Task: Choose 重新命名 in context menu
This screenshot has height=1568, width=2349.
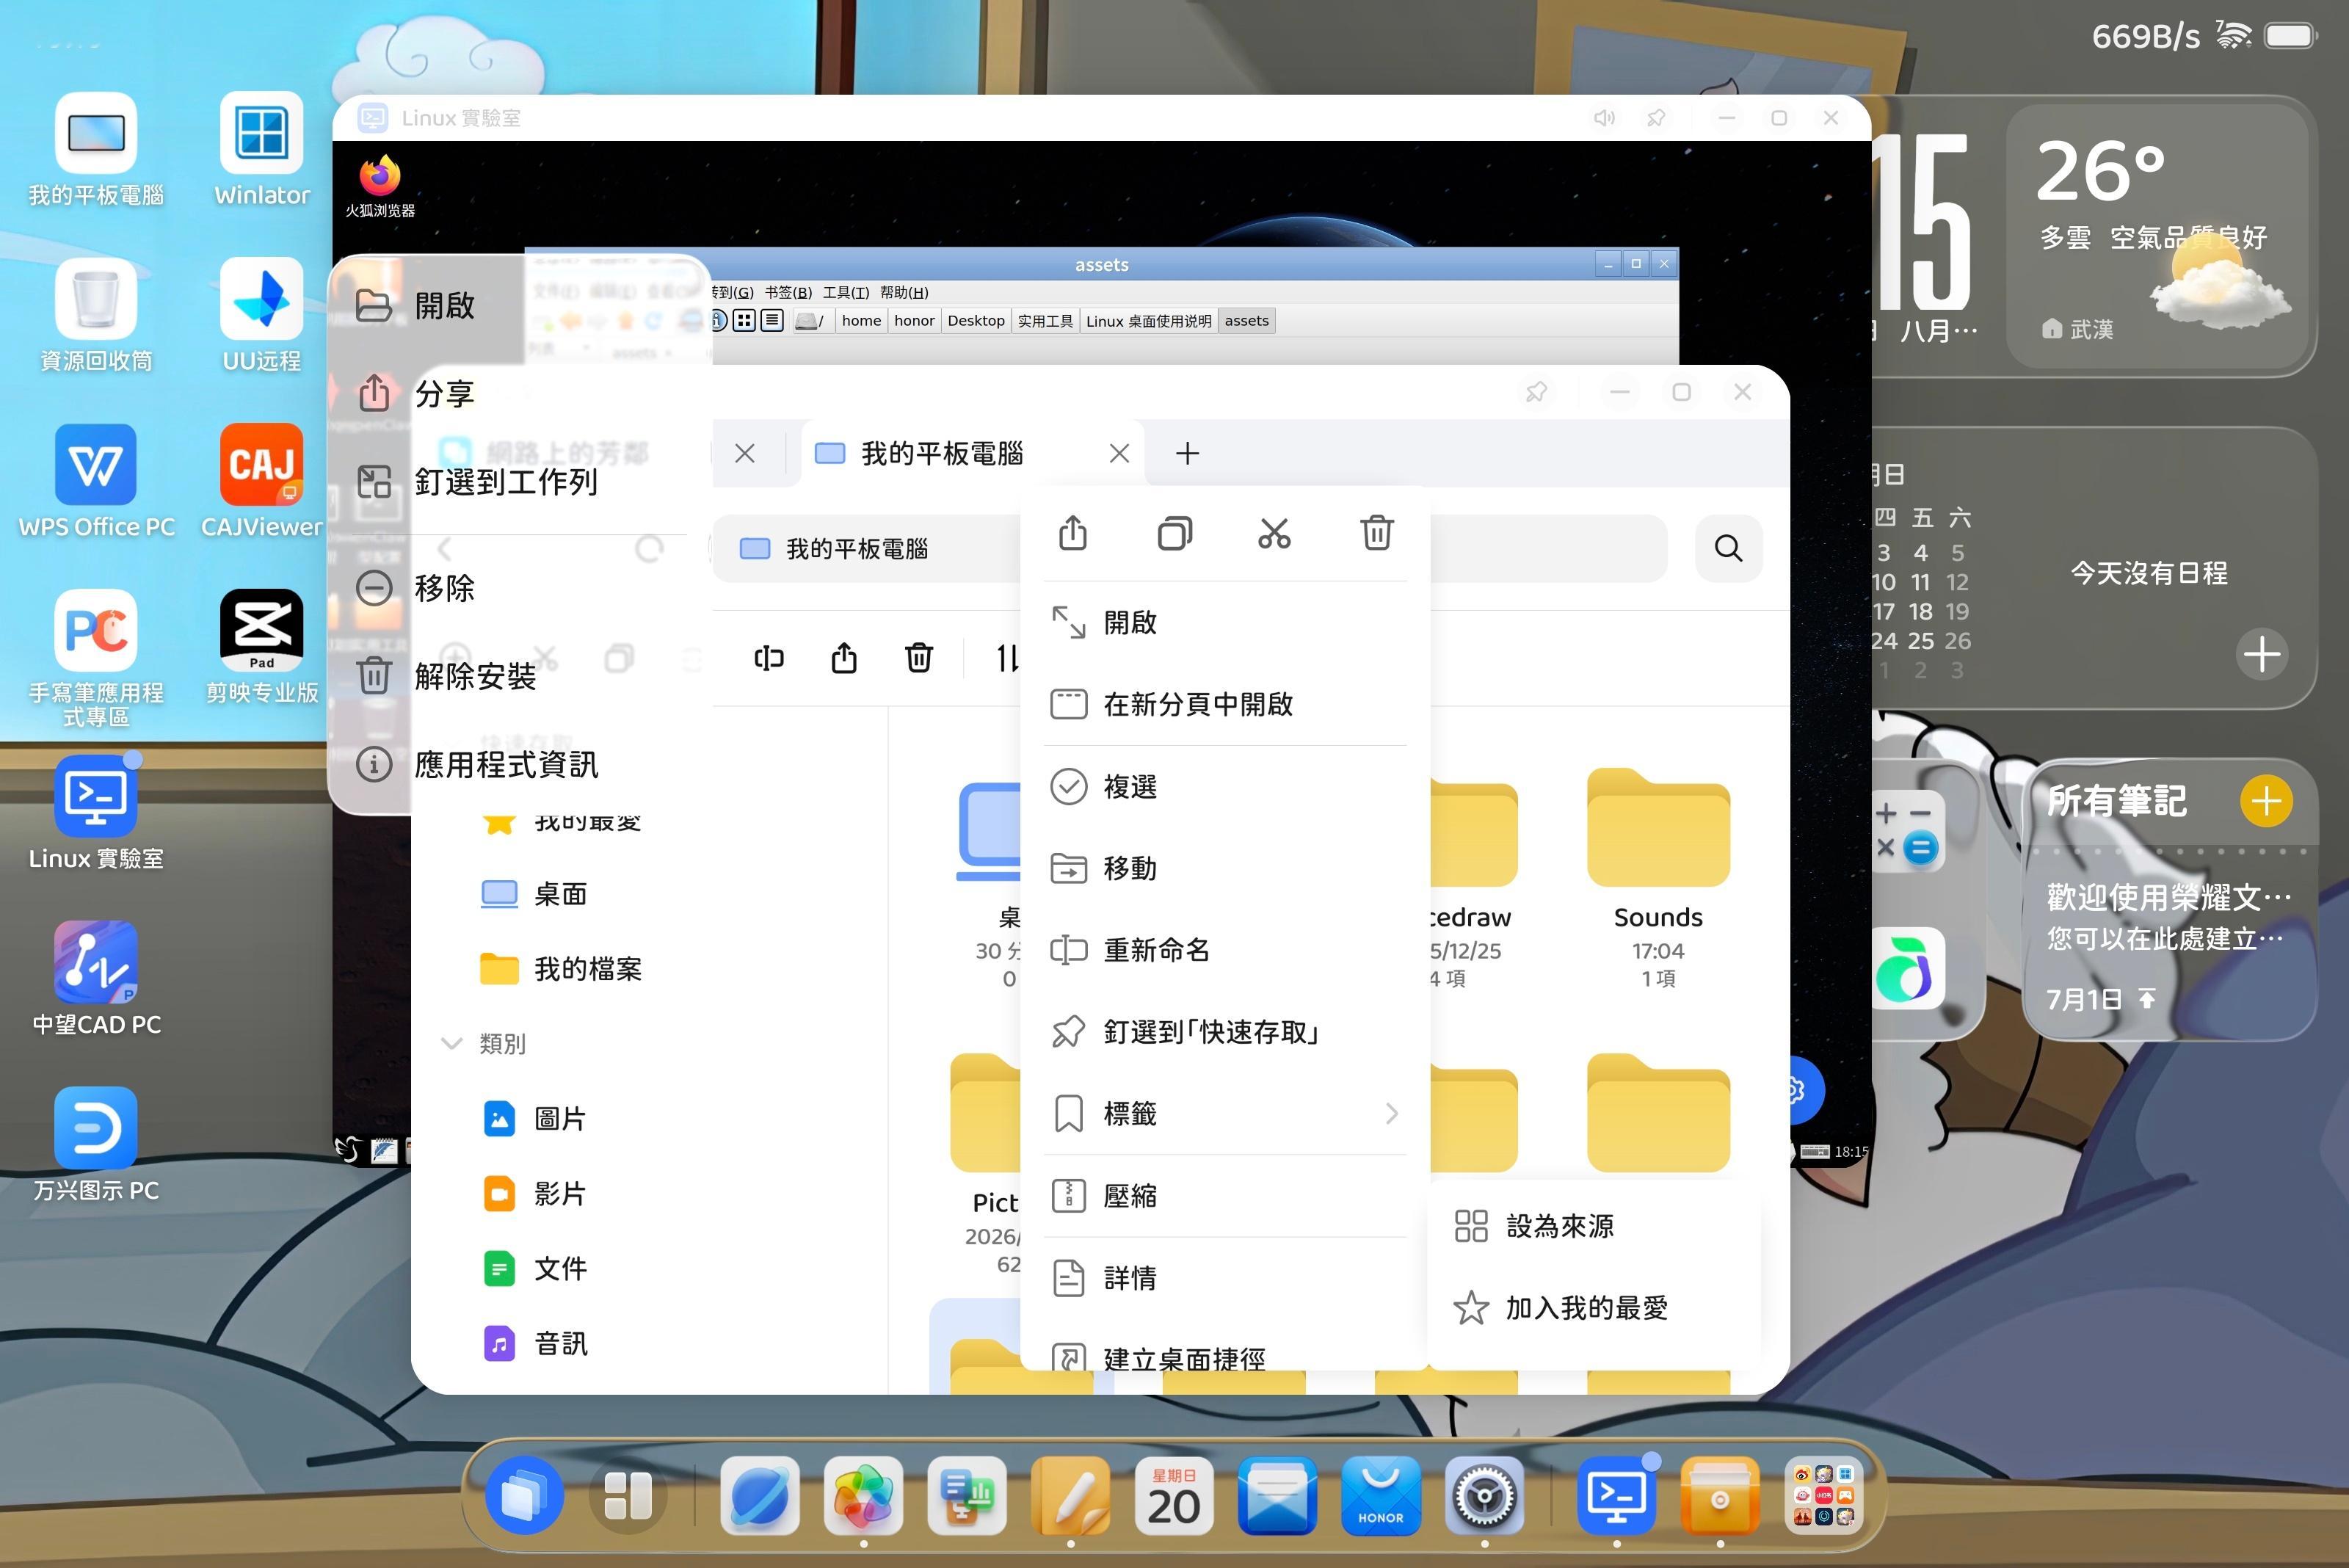Action: 1225,950
